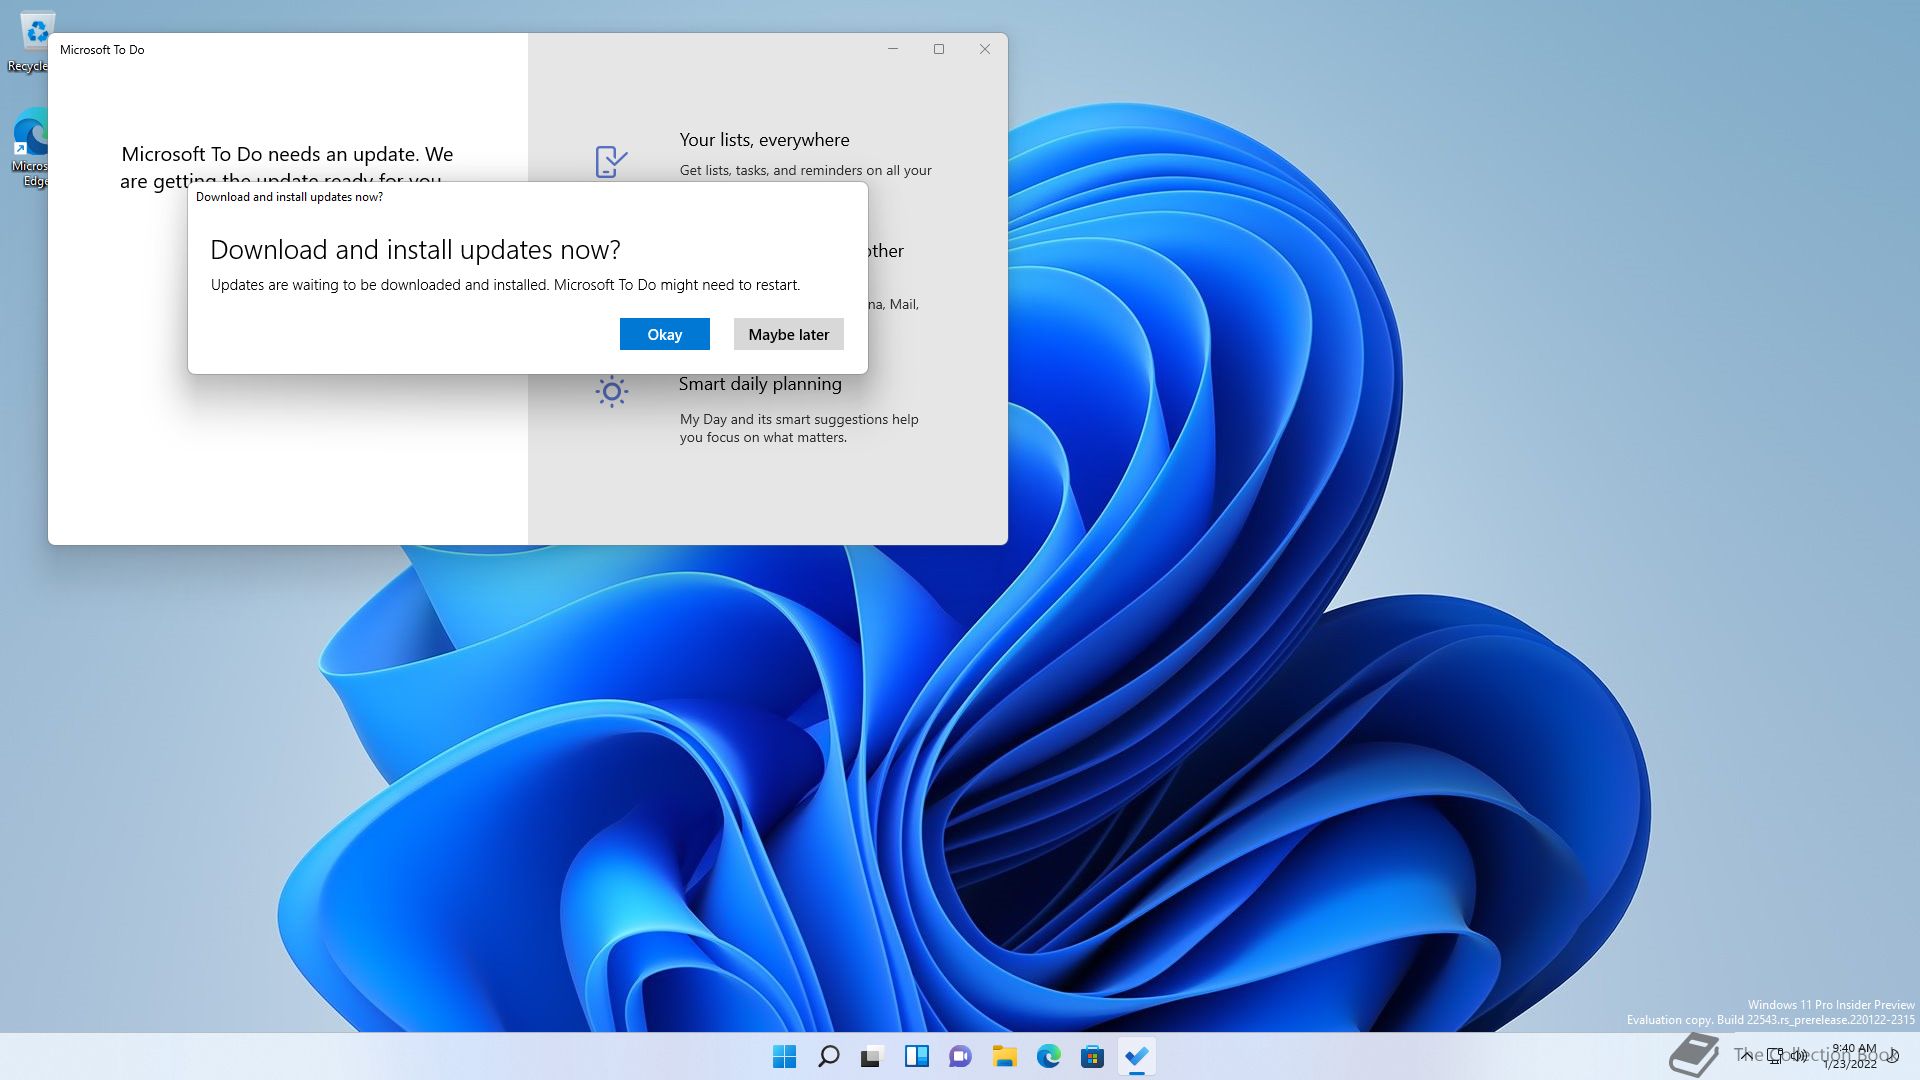Click Okay to install updates
1920x1080 pixels.
point(664,334)
